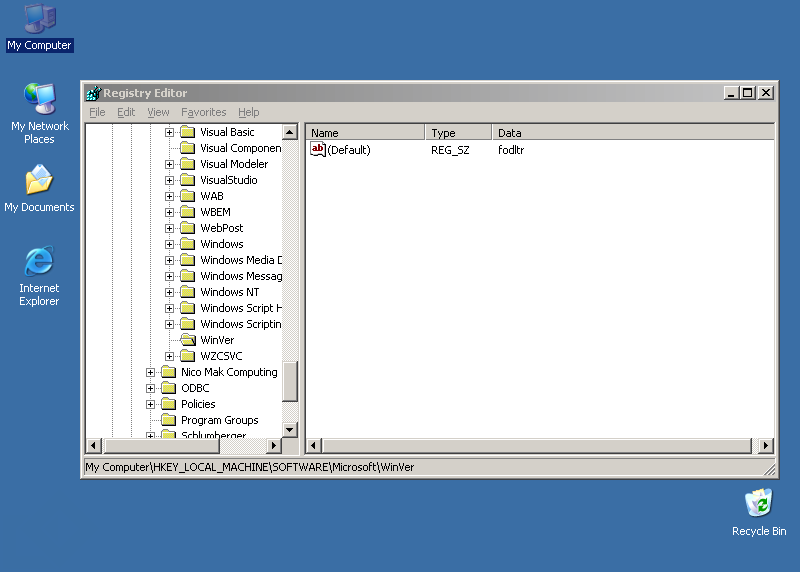
Task: Click the Windows NT folder icon
Action: (x=188, y=292)
